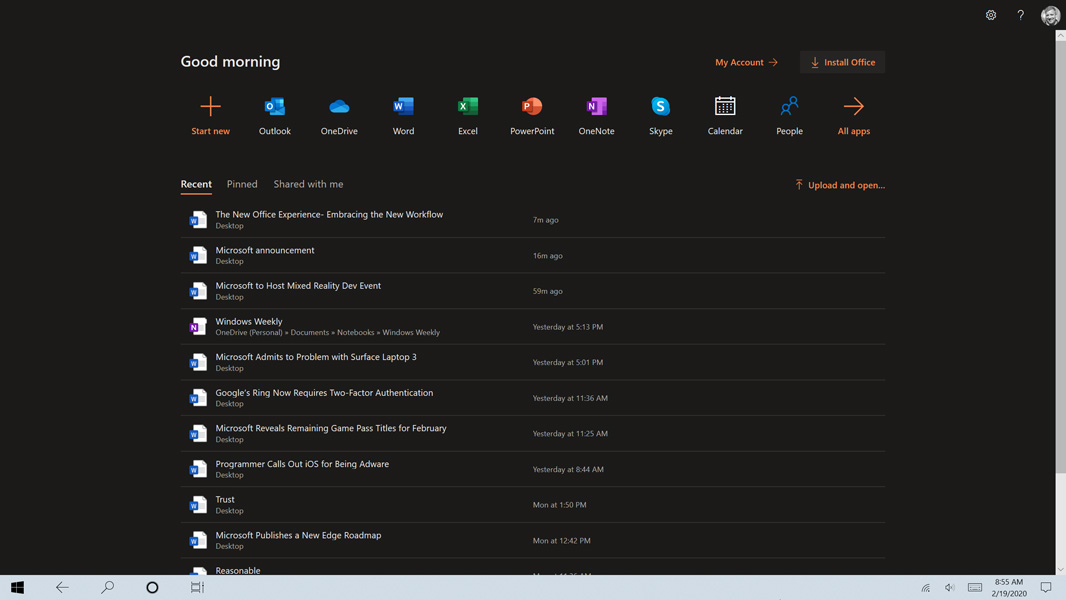Viewport: 1066px width, 600px height.
Task: Open the Windows Weekly OneNote notebook
Action: tap(249, 321)
